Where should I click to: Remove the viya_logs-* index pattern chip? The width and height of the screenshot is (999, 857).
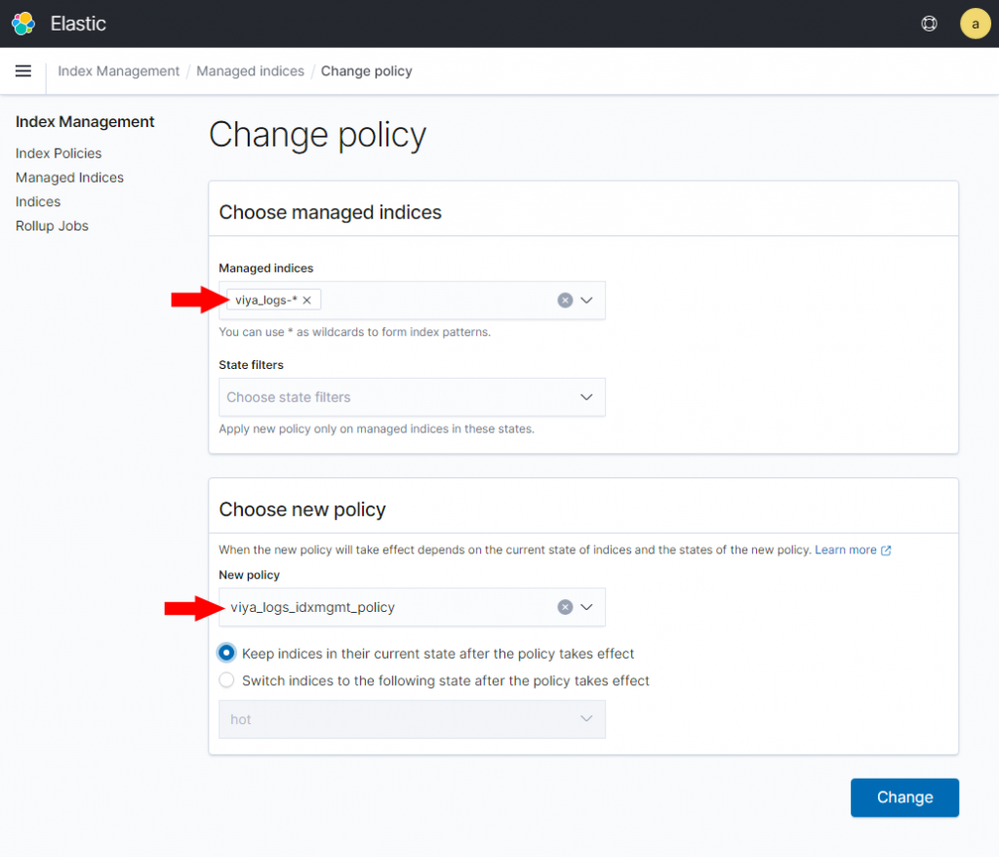307,300
